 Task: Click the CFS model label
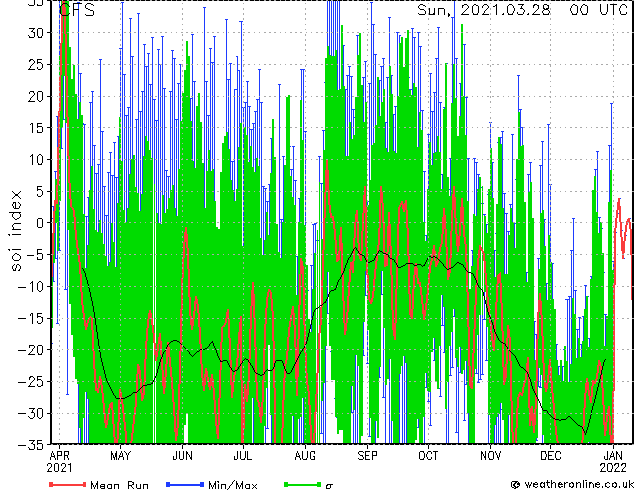point(77,10)
